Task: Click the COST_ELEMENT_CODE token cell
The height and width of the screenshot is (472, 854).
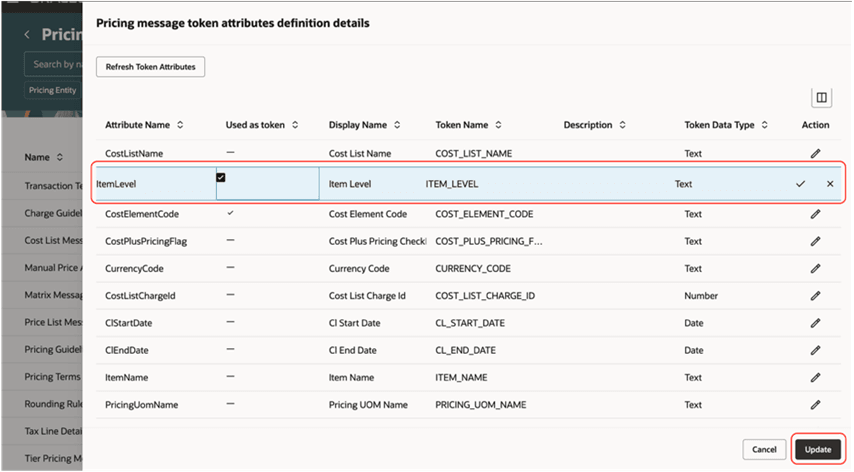Action: pyautogui.click(x=484, y=214)
